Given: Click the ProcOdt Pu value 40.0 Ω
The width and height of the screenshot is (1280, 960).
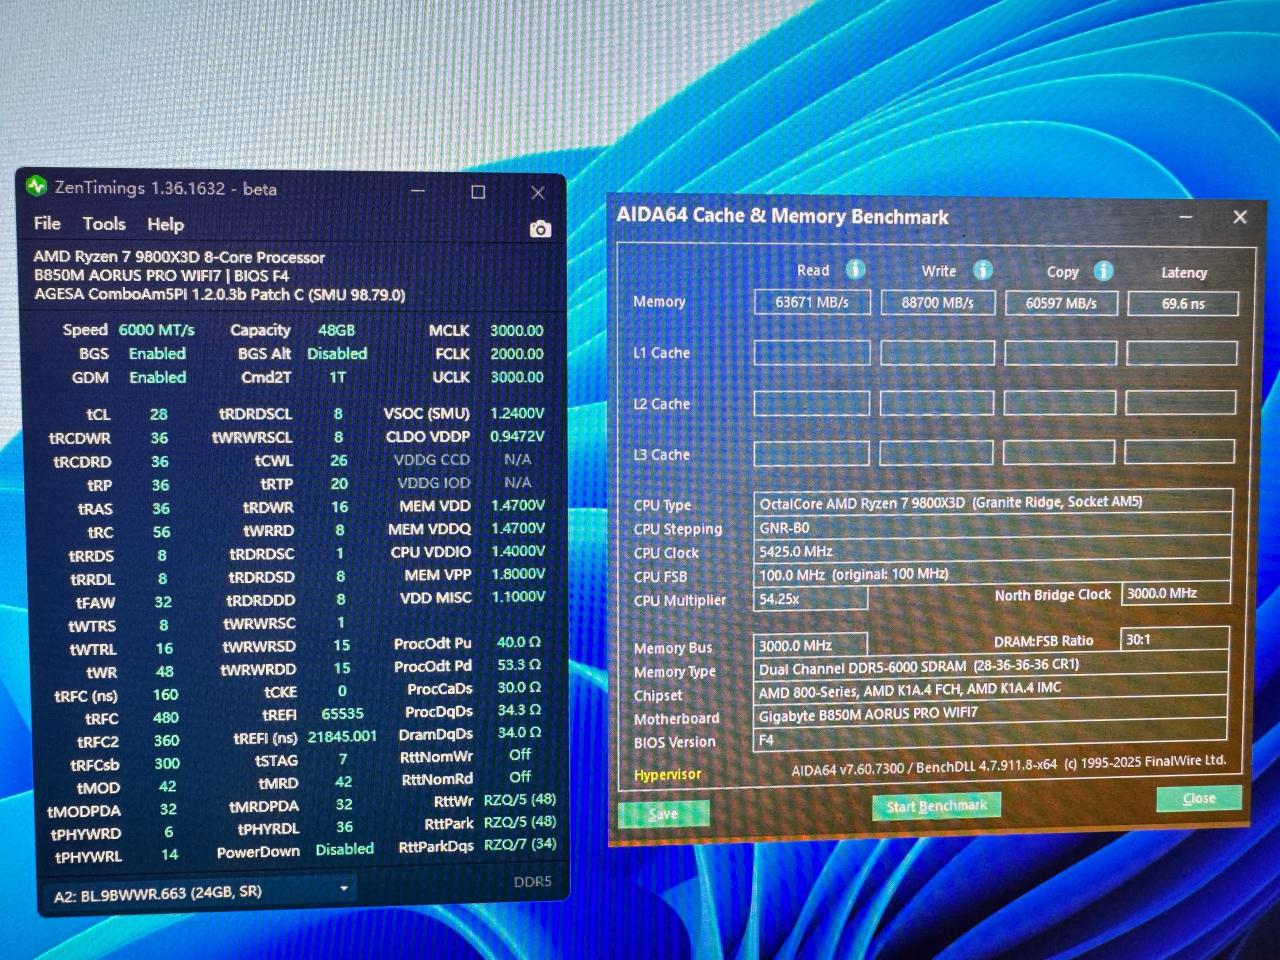Looking at the screenshot, I should (519, 642).
